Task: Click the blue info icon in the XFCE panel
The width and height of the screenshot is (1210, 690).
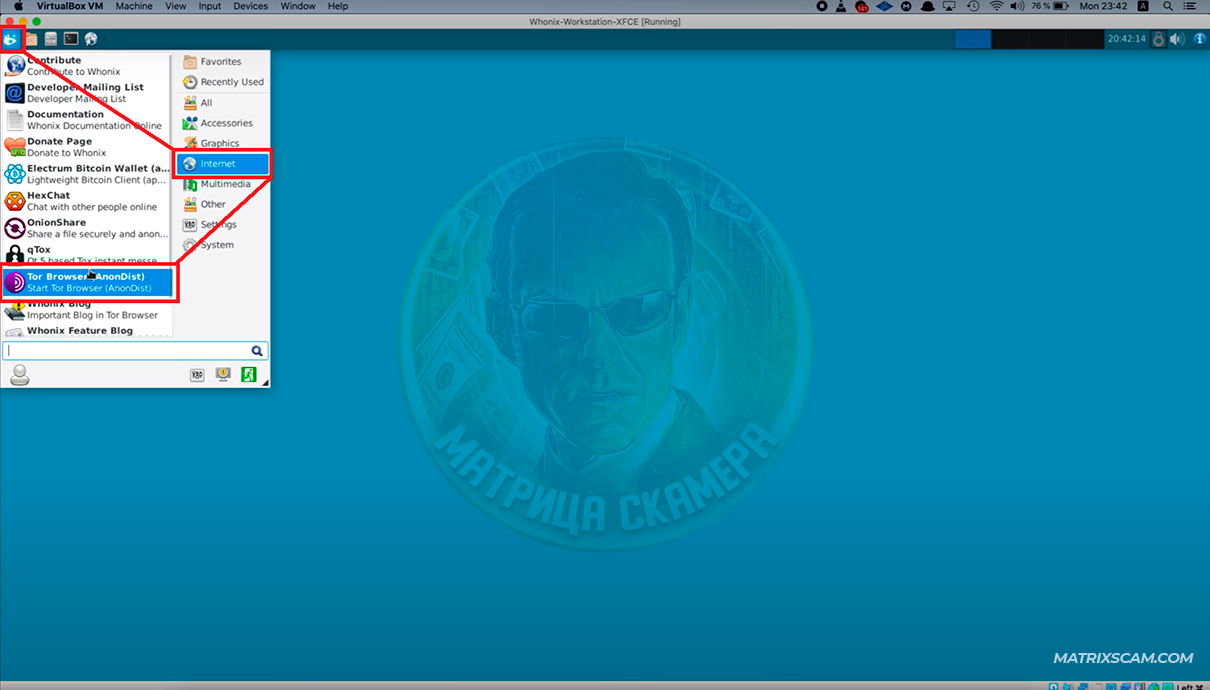Action: [1199, 39]
